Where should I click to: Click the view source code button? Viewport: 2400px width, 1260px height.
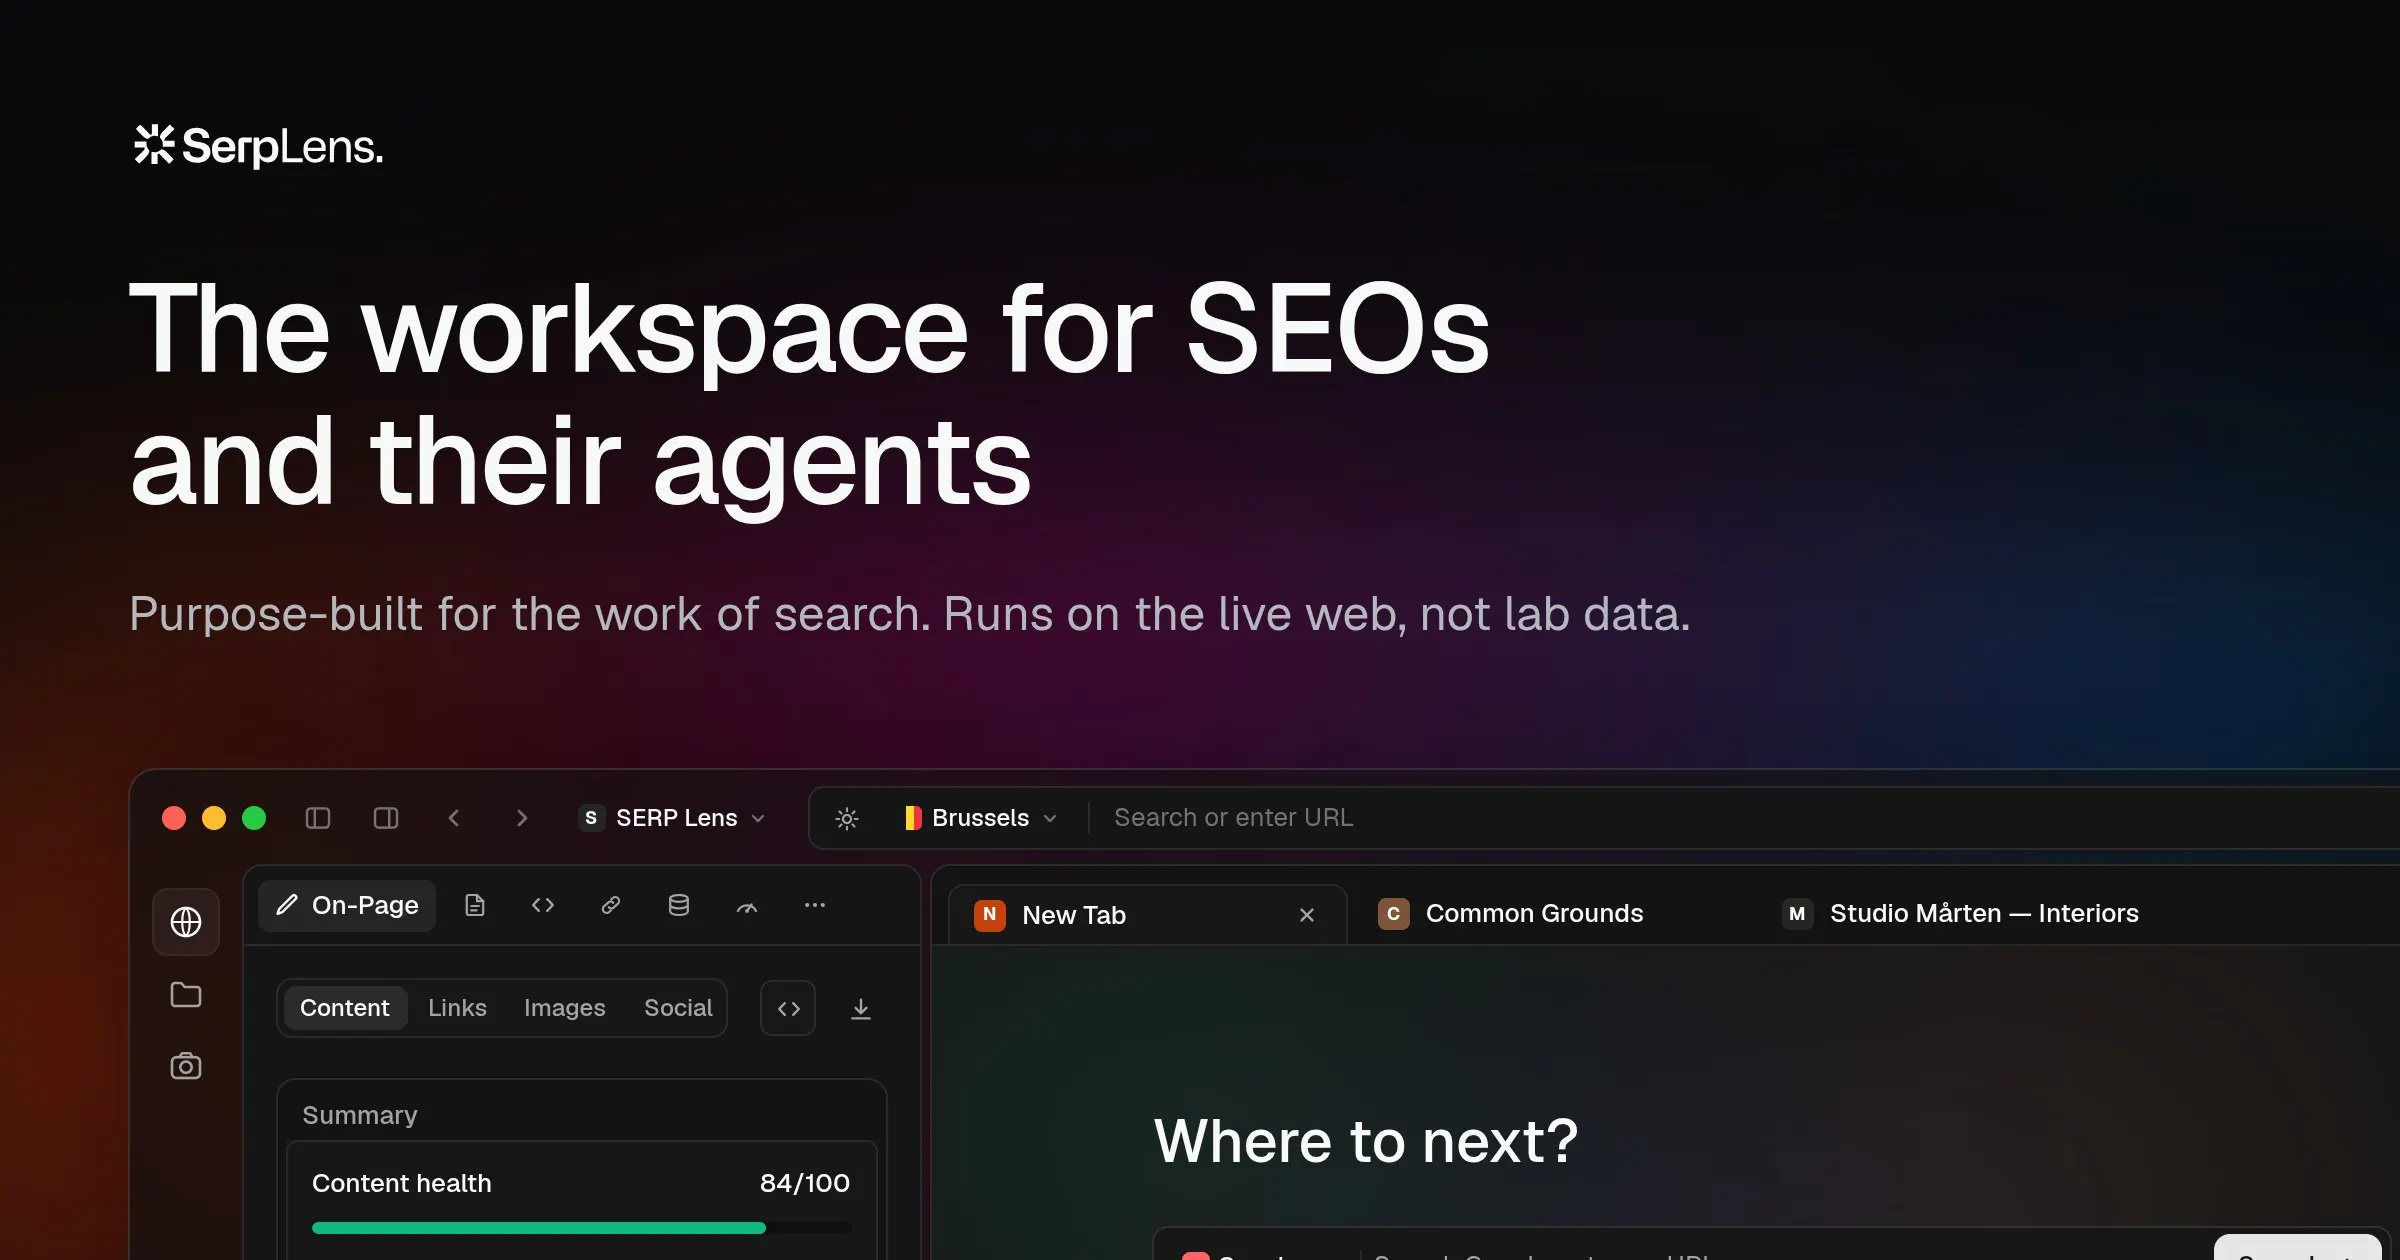coord(788,1009)
